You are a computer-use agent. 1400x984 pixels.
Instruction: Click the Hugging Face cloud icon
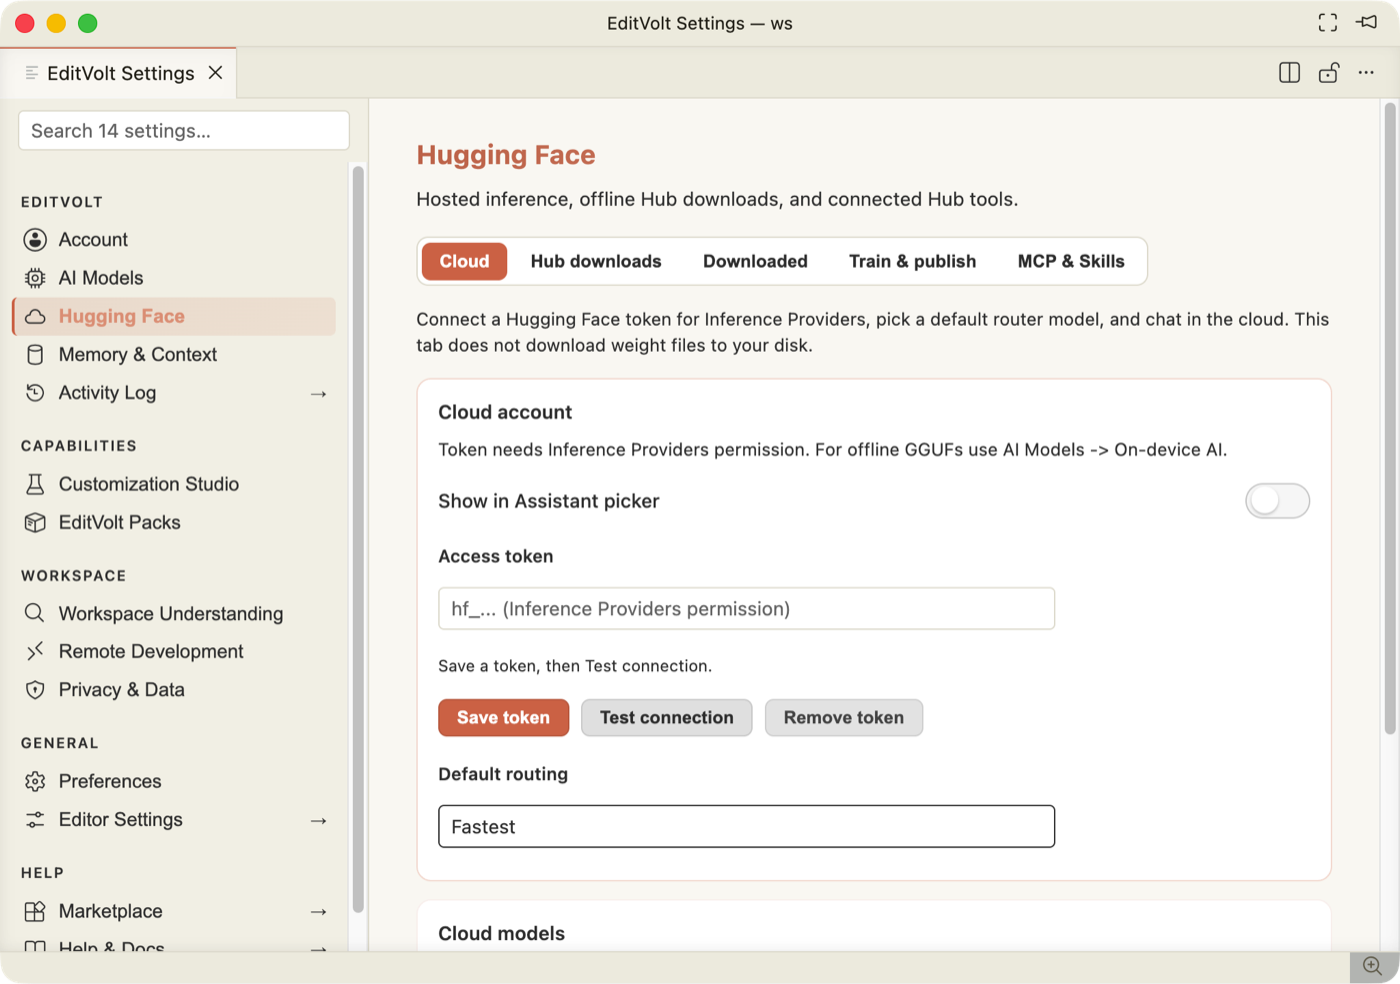(35, 317)
